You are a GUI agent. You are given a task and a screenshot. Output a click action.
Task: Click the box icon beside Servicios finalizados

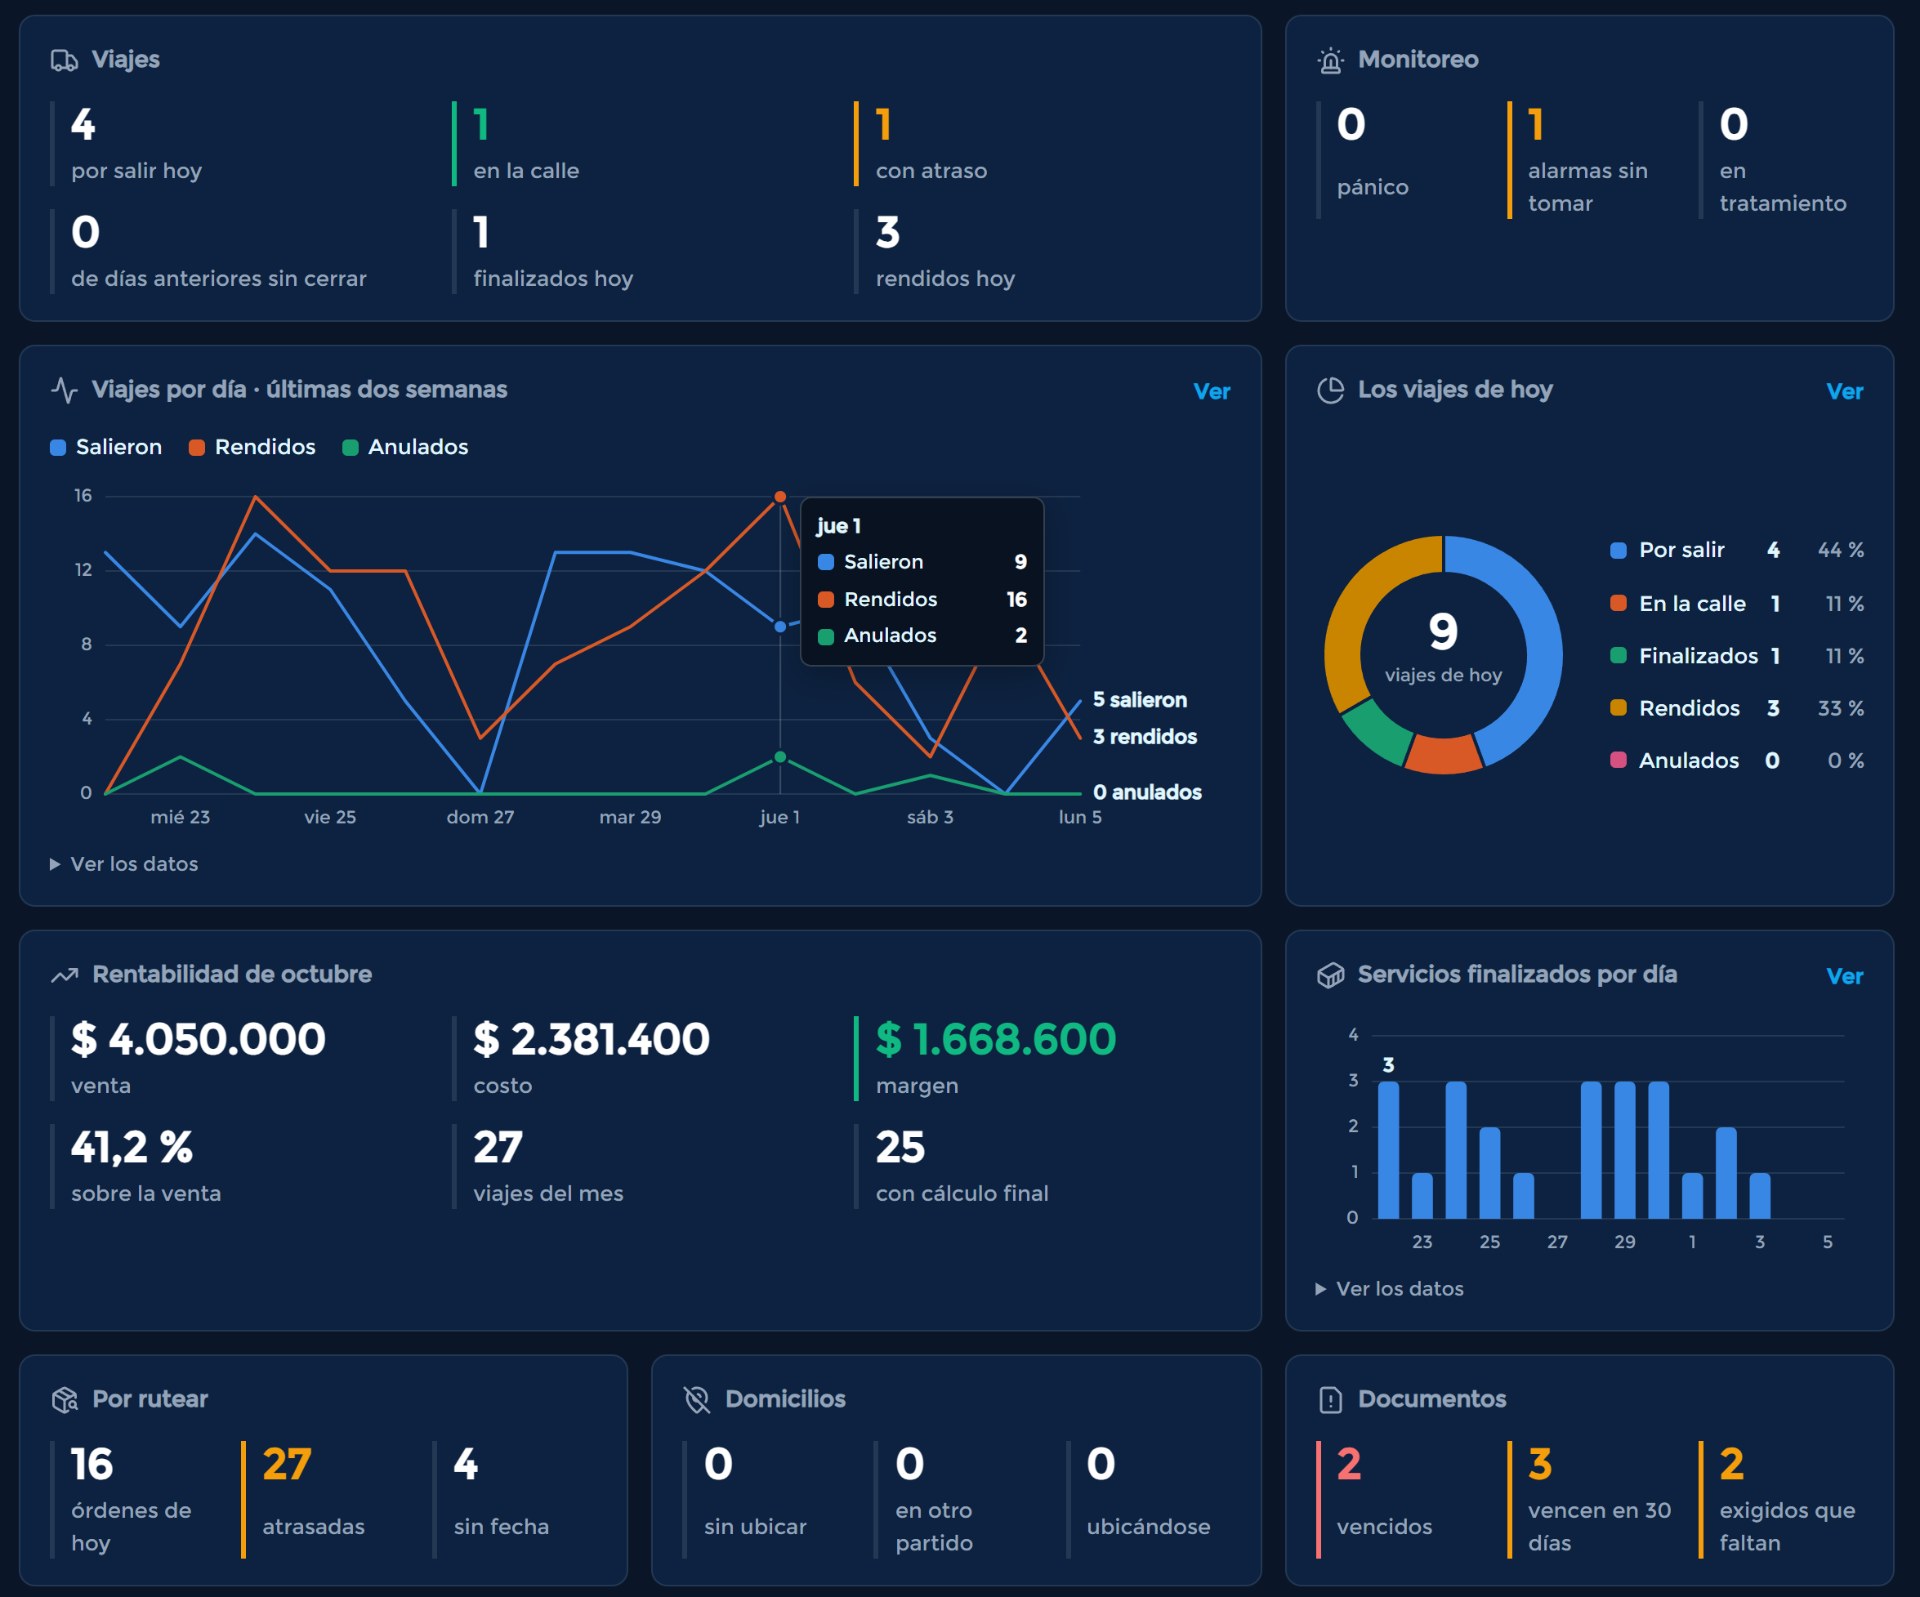[1330, 975]
